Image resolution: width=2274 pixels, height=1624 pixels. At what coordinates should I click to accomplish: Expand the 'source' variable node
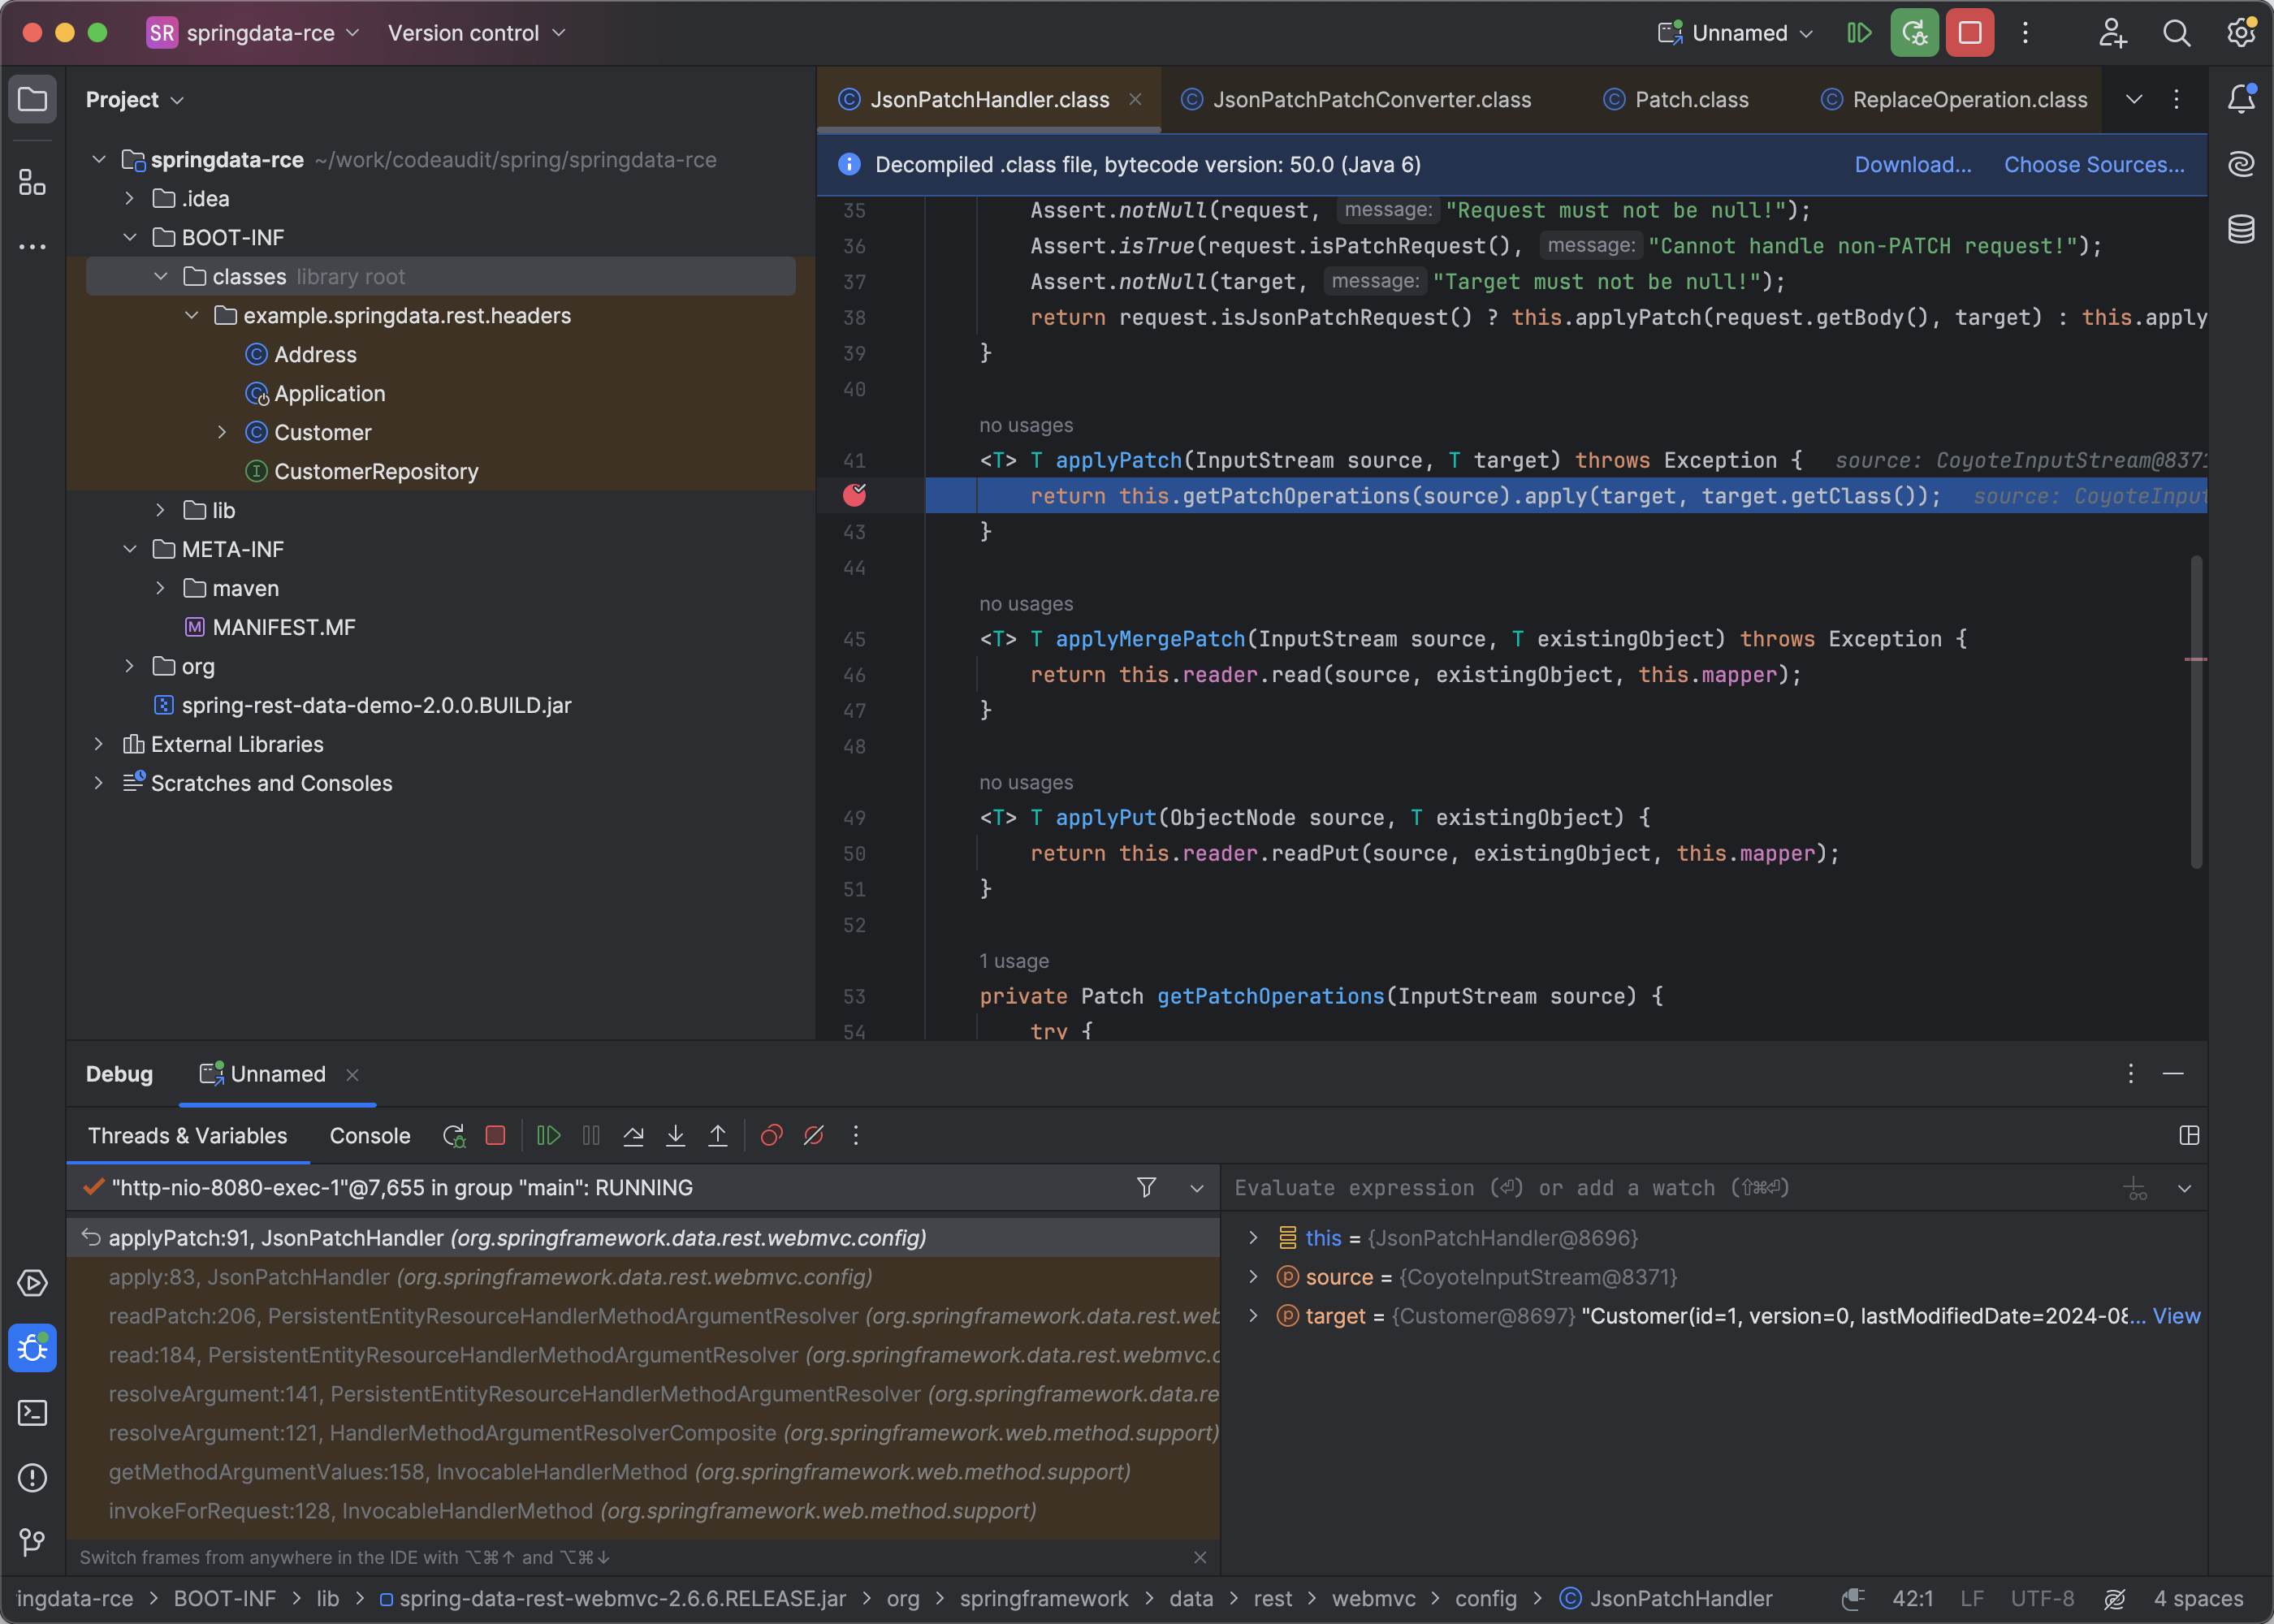click(1253, 1277)
